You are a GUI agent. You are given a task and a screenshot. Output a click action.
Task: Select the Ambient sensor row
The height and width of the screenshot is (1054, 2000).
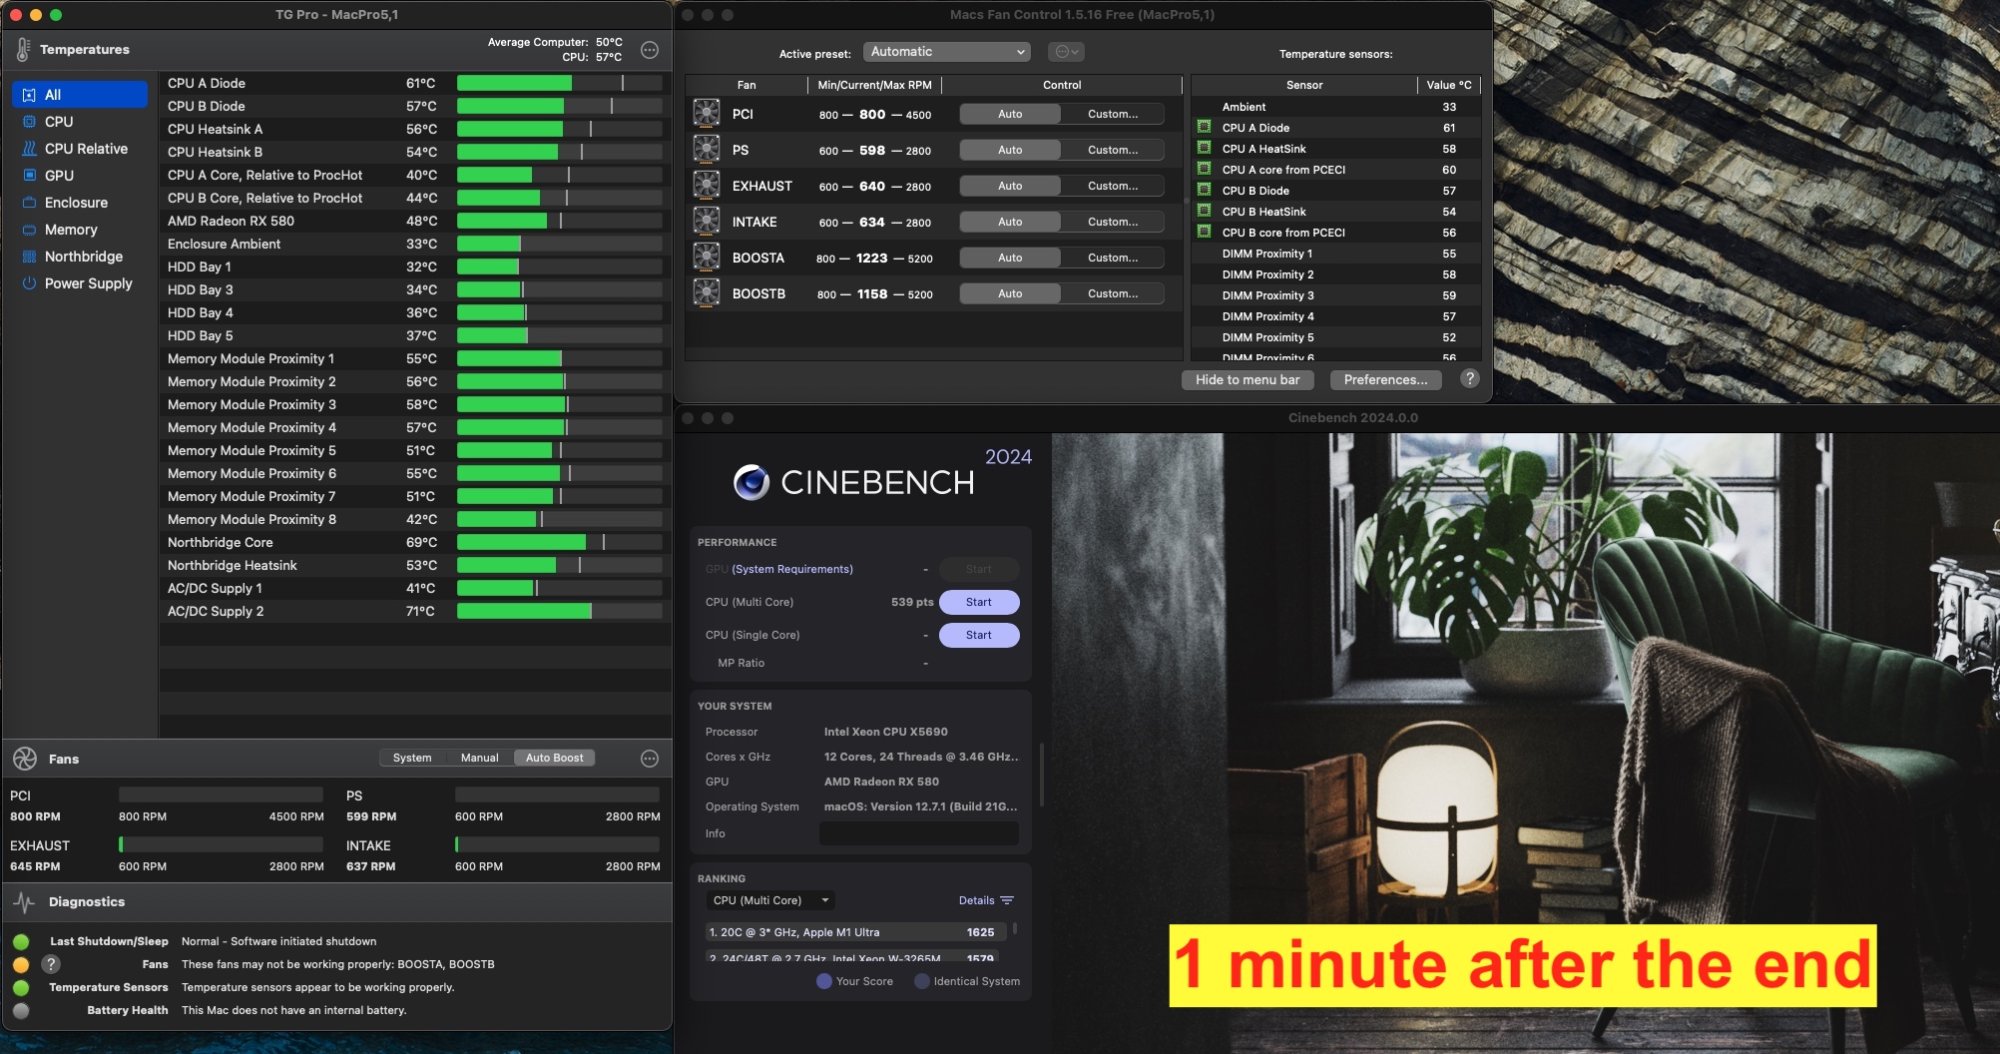pos(1337,106)
